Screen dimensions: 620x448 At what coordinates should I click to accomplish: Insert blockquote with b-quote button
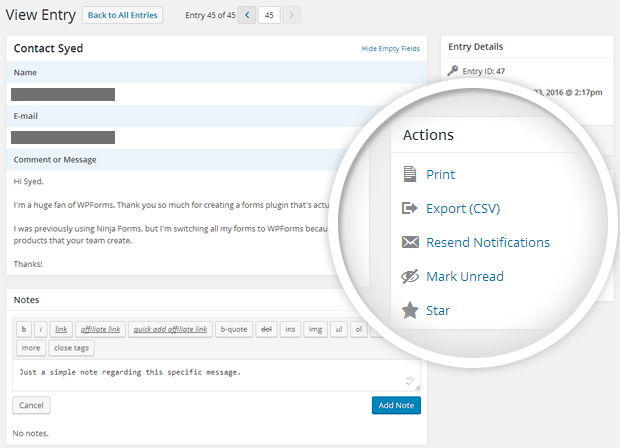coord(234,329)
